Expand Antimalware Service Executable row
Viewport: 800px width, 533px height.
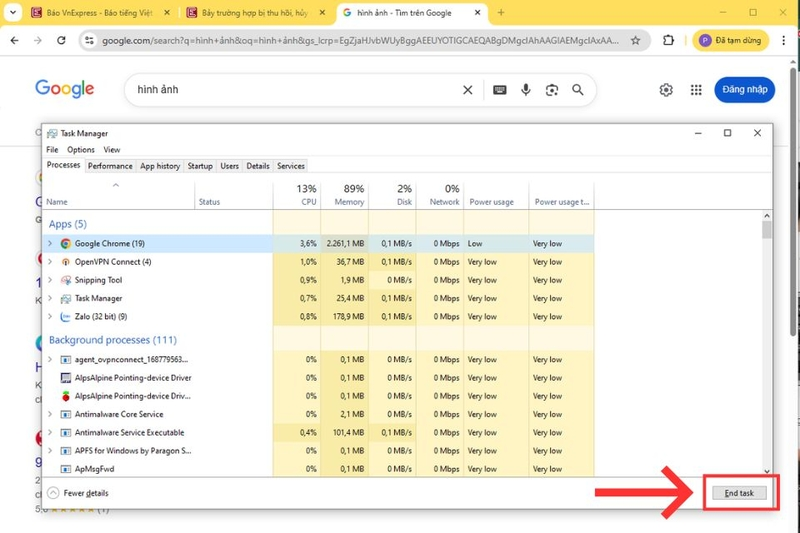click(x=50, y=433)
